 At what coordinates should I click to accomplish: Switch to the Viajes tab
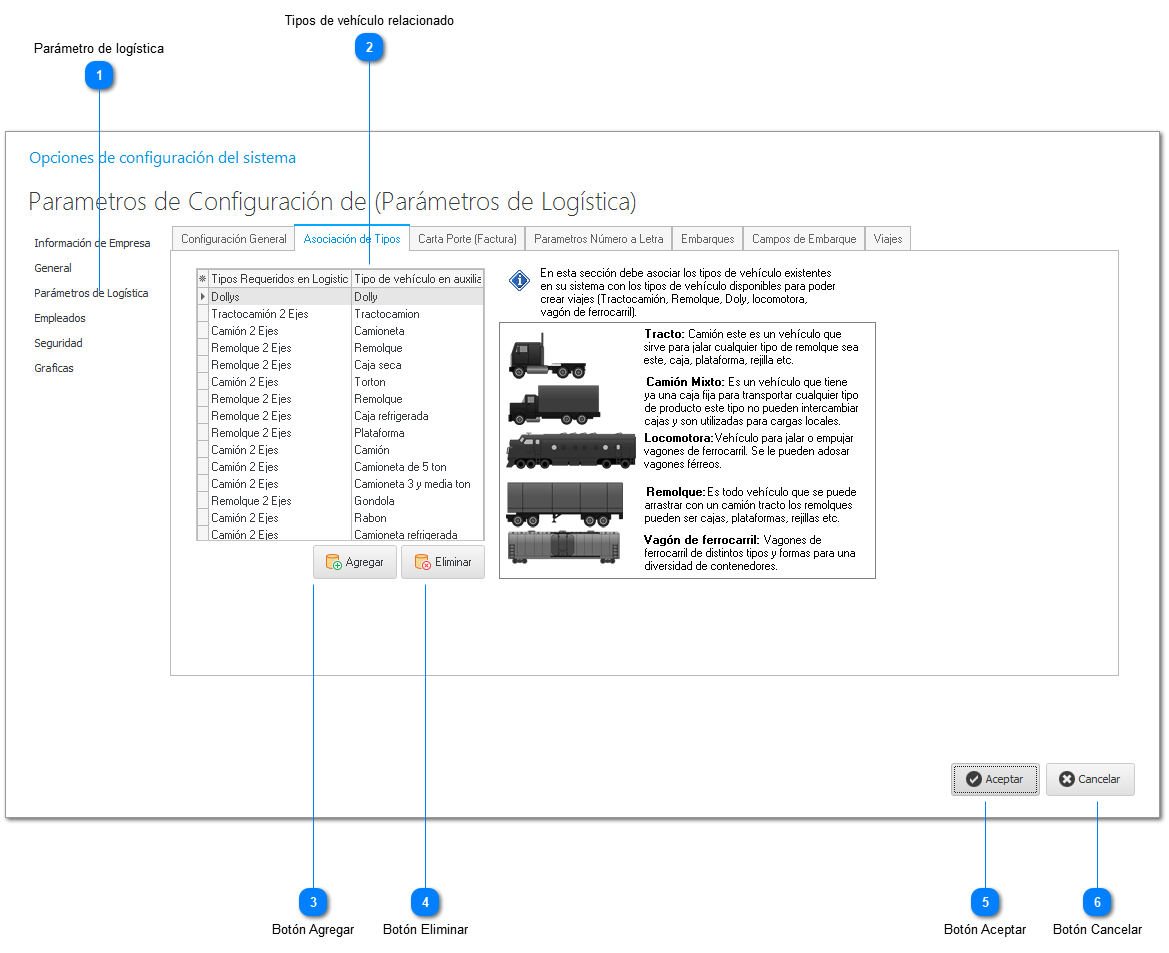pos(888,239)
